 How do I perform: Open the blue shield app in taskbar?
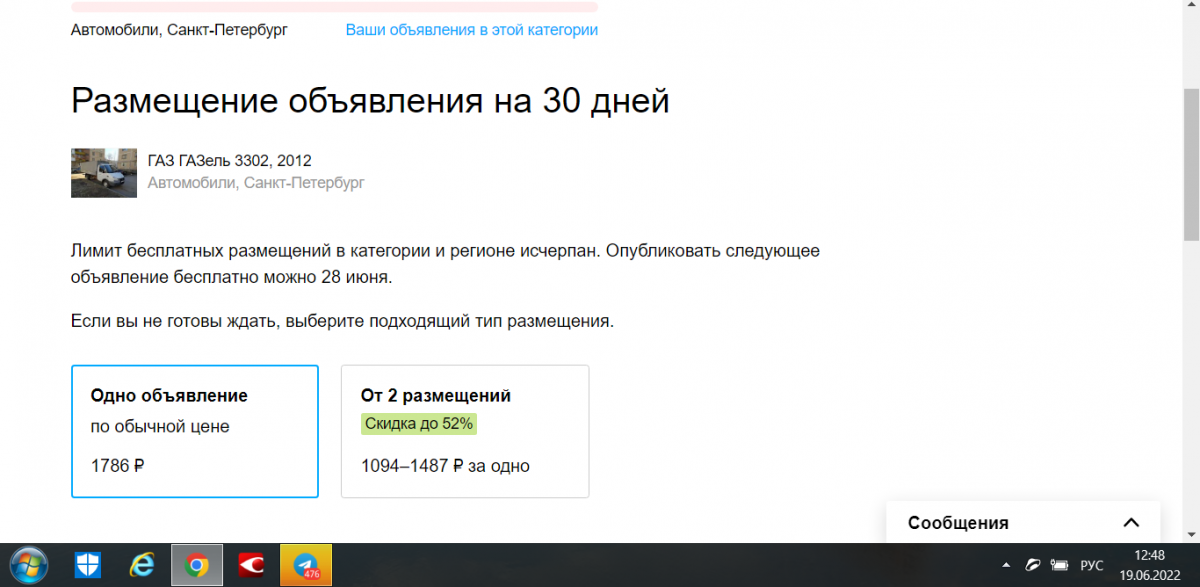pos(89,566)
